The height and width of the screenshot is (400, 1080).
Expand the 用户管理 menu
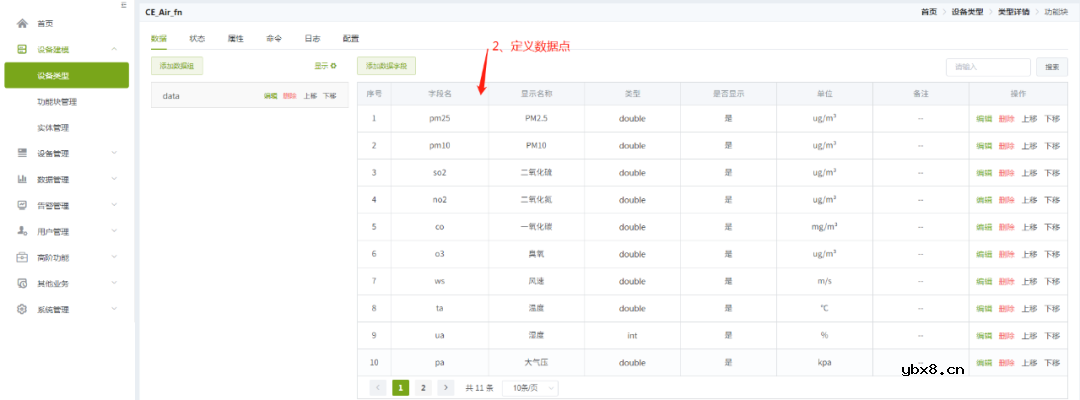(114, 231)
